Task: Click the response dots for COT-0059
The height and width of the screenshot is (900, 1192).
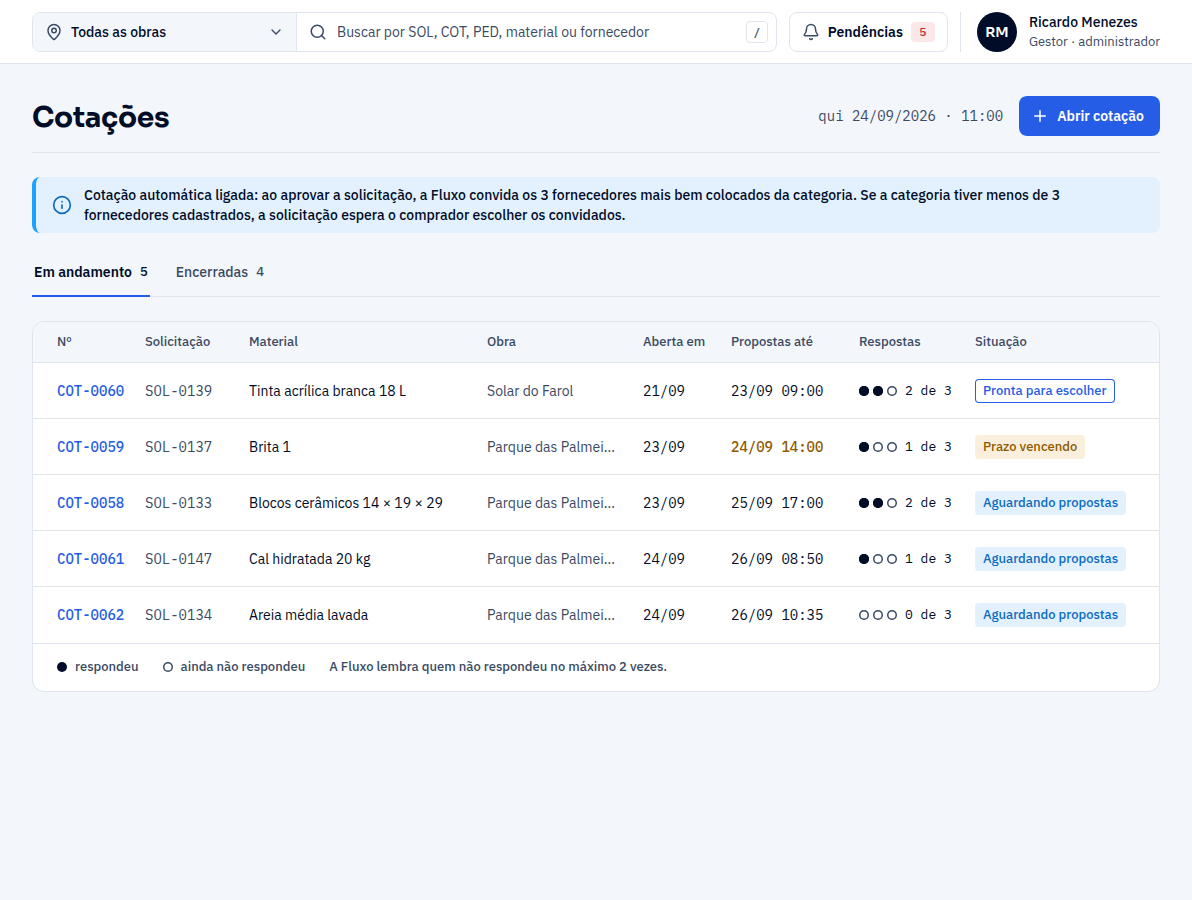Action: point(877,447)
